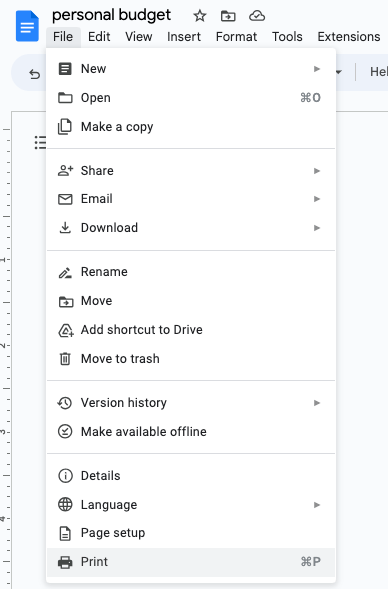Open the View menu
The height and width of the screenshot is (589, 388).
pos(139,37)
